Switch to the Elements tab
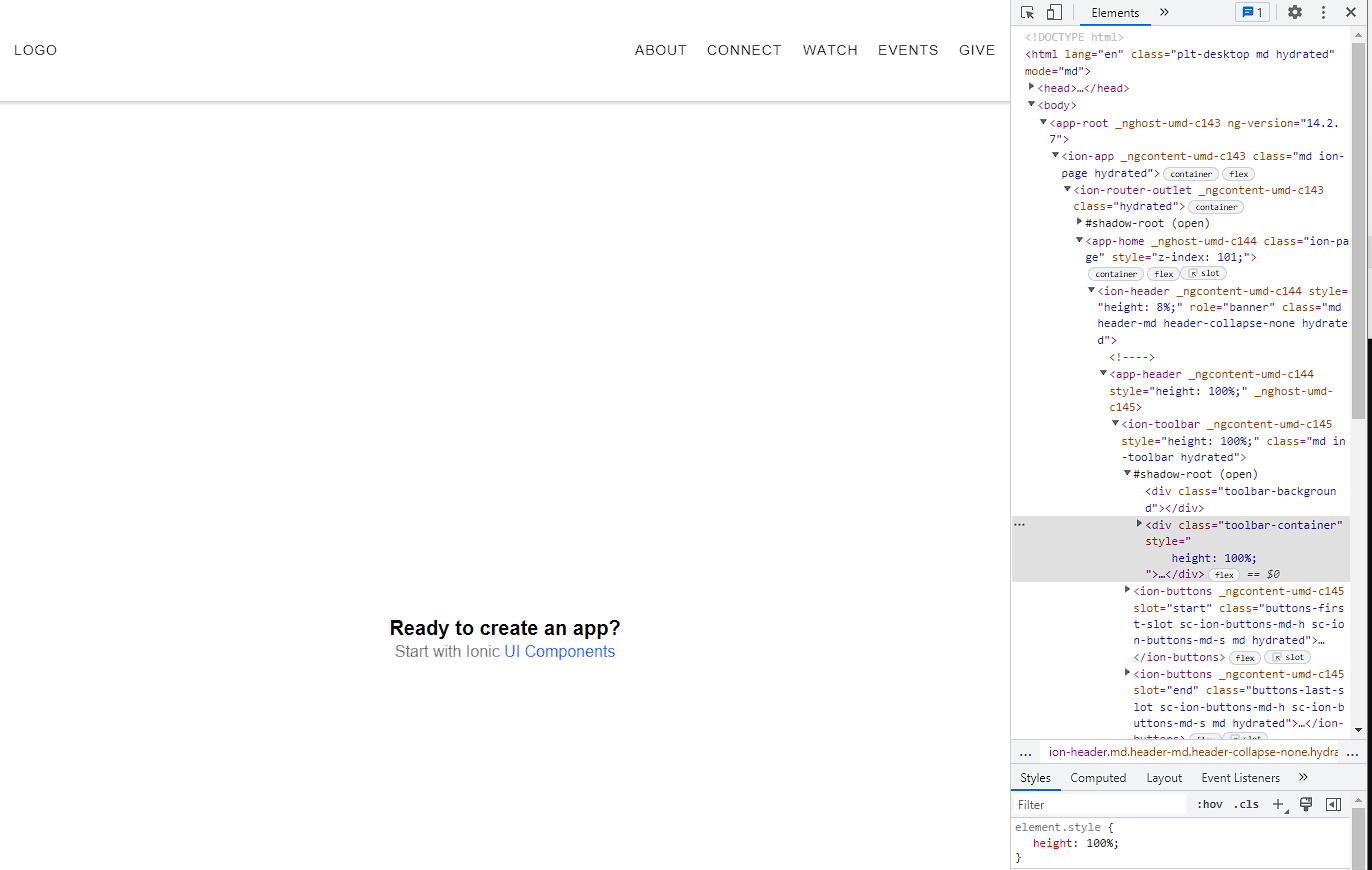Viewport: 1372px width, 870px height. point(1115,13)
